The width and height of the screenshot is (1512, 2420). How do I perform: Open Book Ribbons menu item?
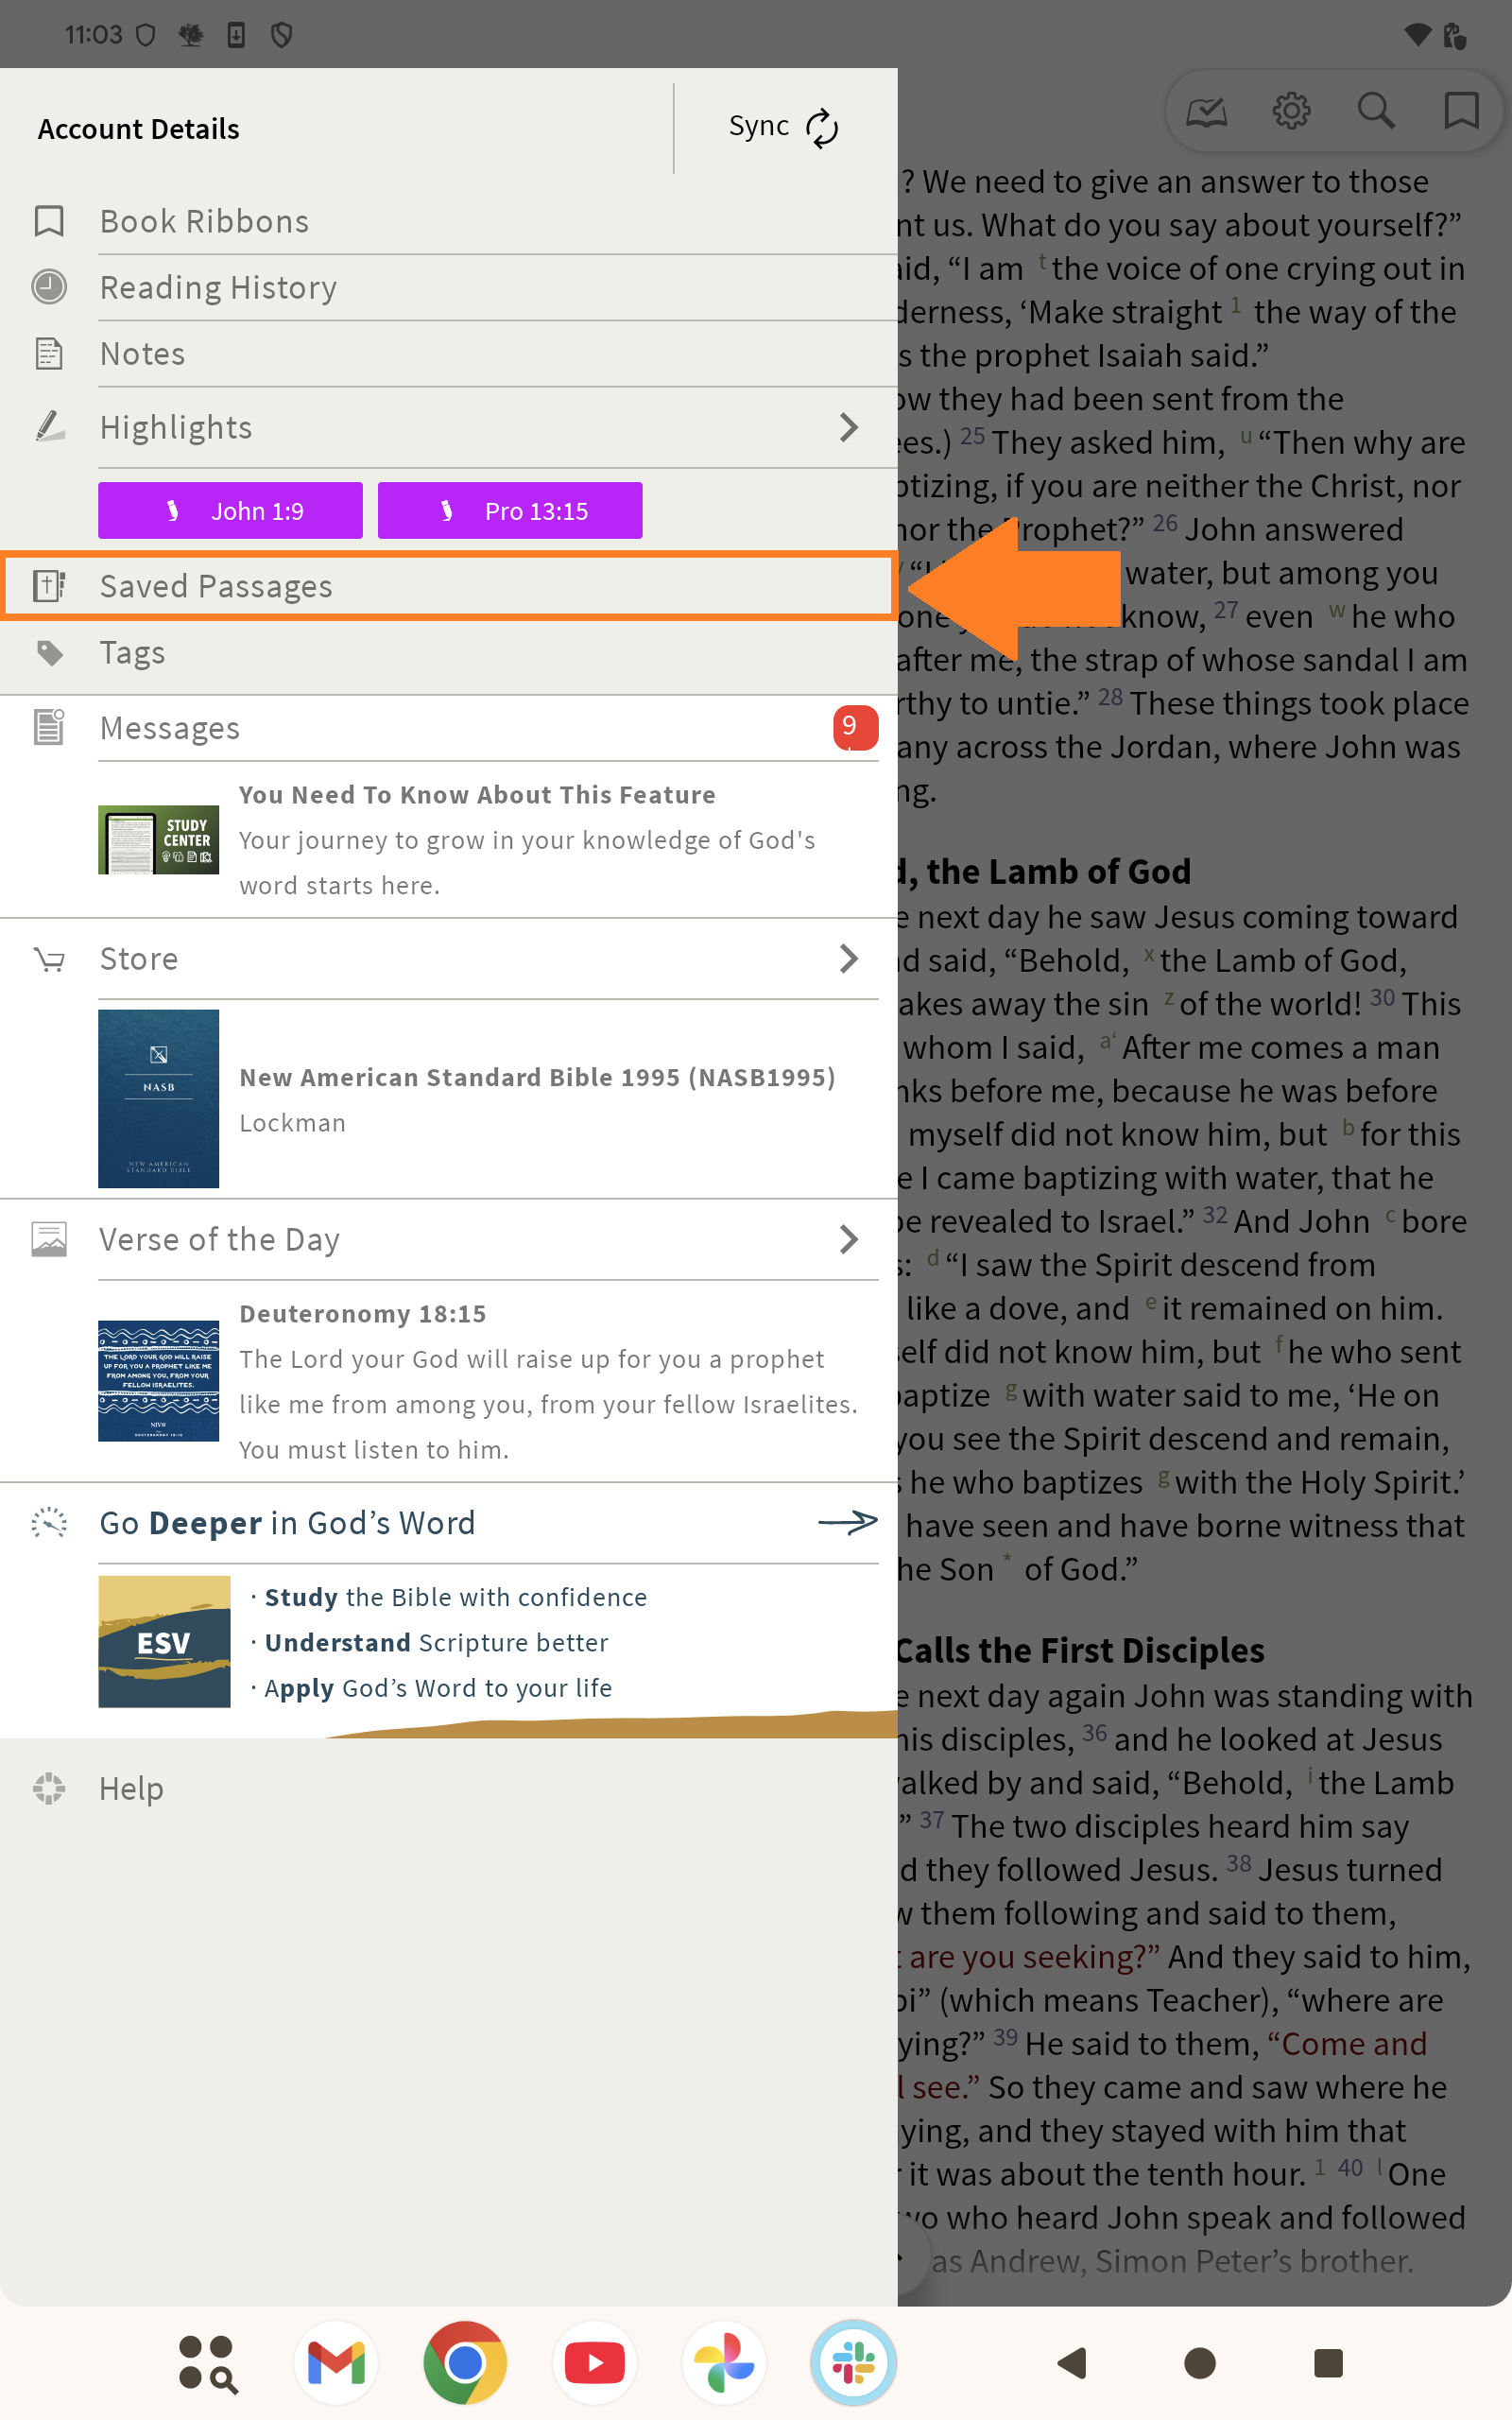(x=204, y=221)
